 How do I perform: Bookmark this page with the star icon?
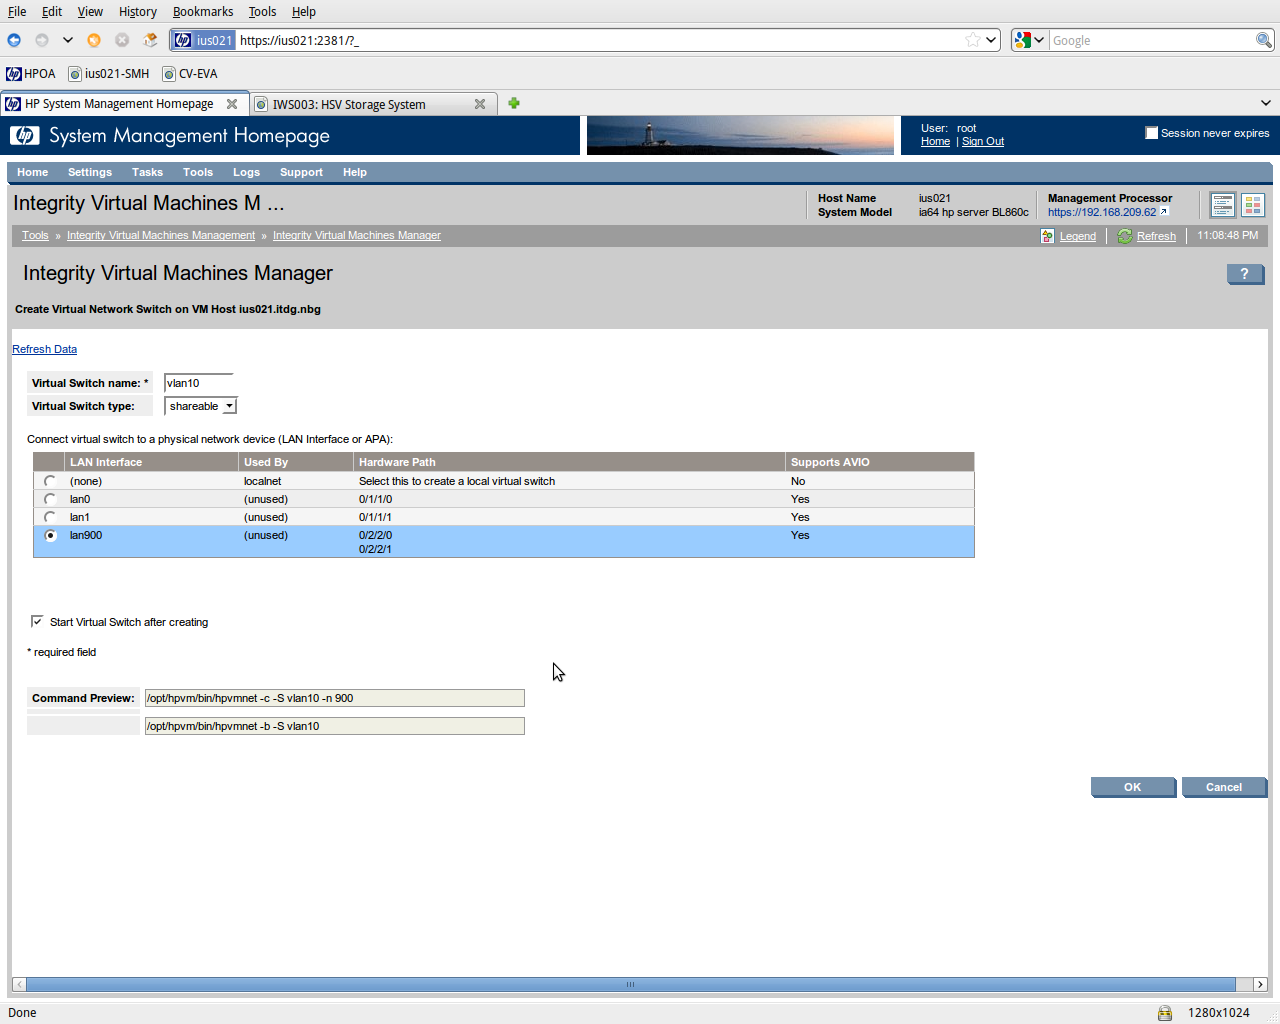tap(972, 40)
